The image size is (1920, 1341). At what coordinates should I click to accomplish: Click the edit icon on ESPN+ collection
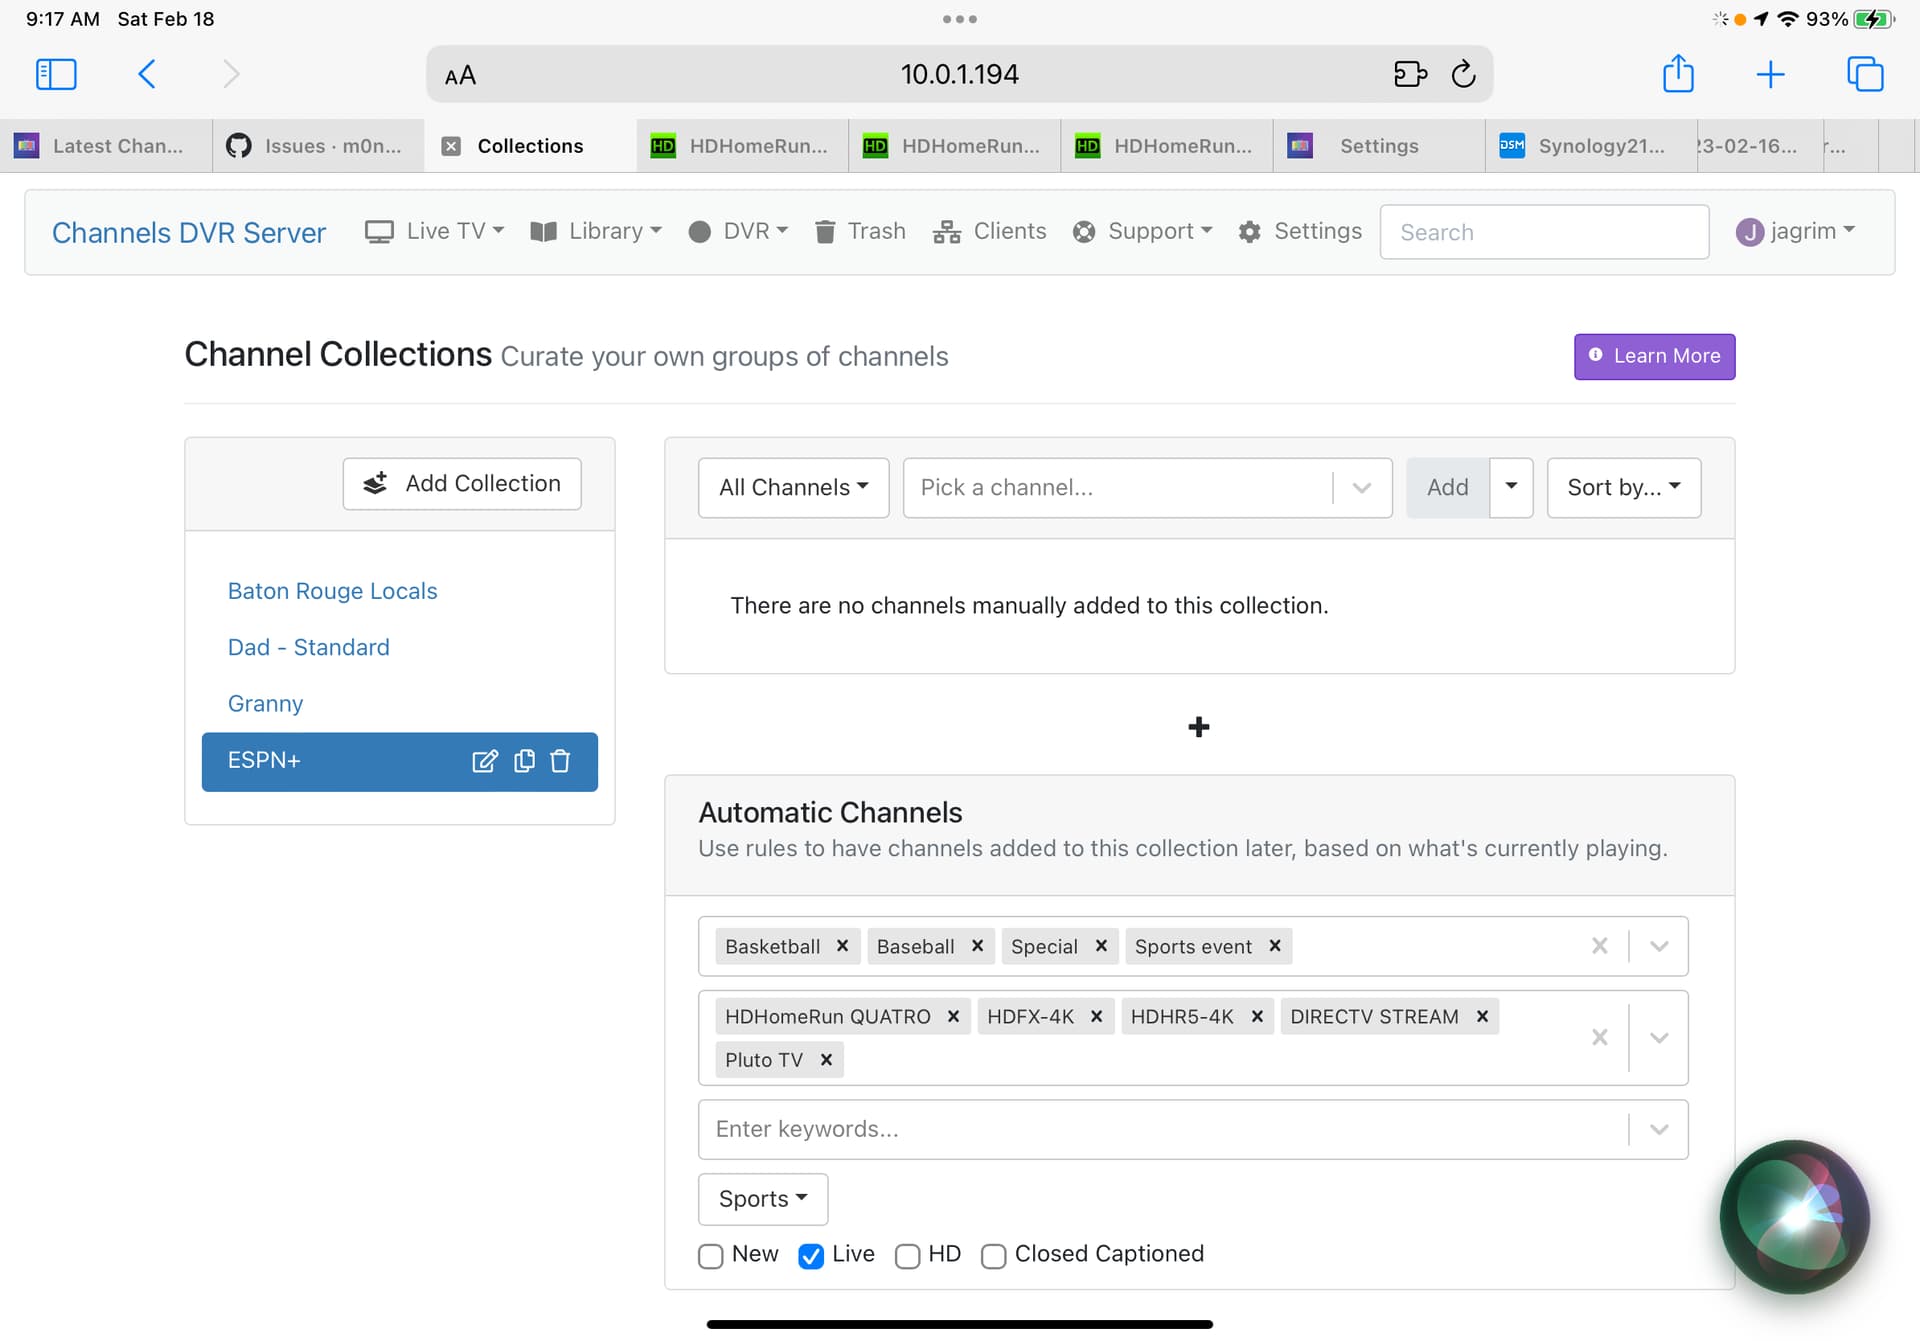484,761
